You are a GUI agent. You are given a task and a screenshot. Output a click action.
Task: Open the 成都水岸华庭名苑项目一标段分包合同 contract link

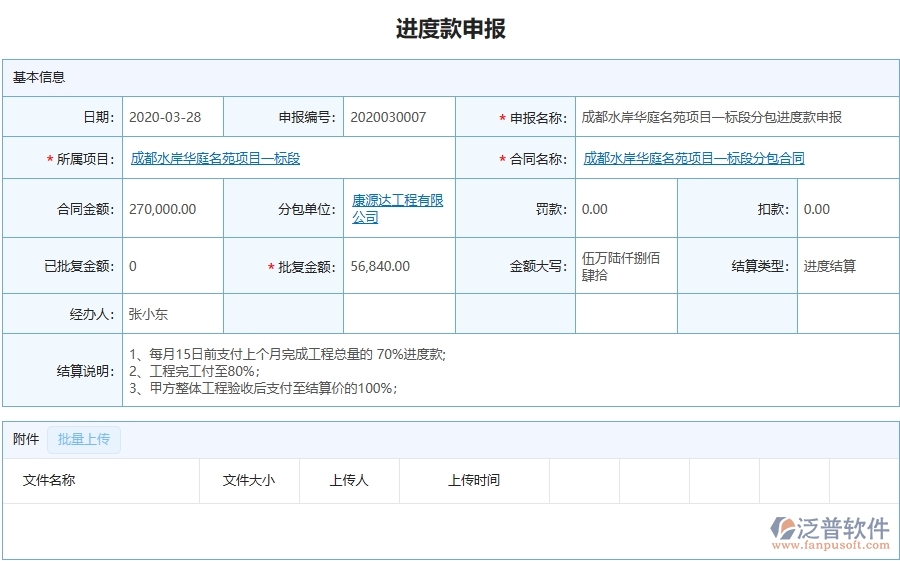(x=694, y=158)
